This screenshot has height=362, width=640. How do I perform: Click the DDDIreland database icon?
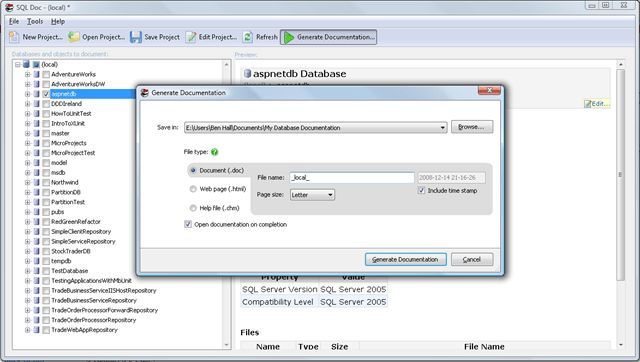pyautogui.click(x=37, y=104)
